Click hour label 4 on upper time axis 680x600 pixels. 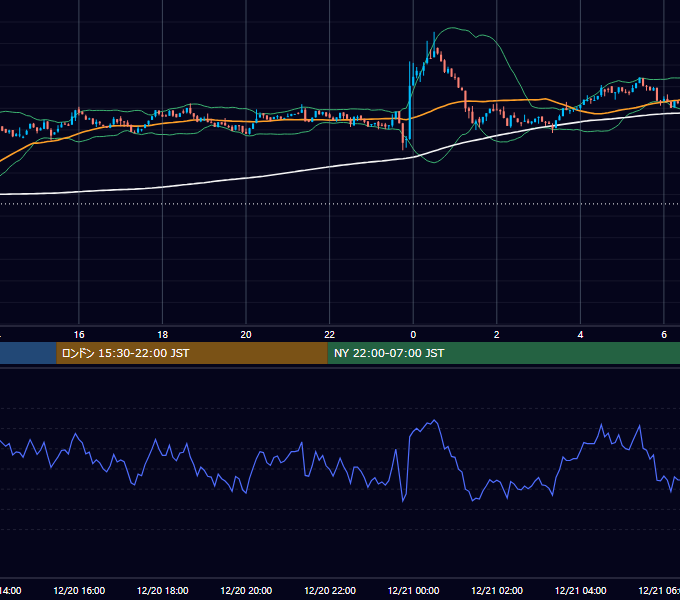click(580, 335)
